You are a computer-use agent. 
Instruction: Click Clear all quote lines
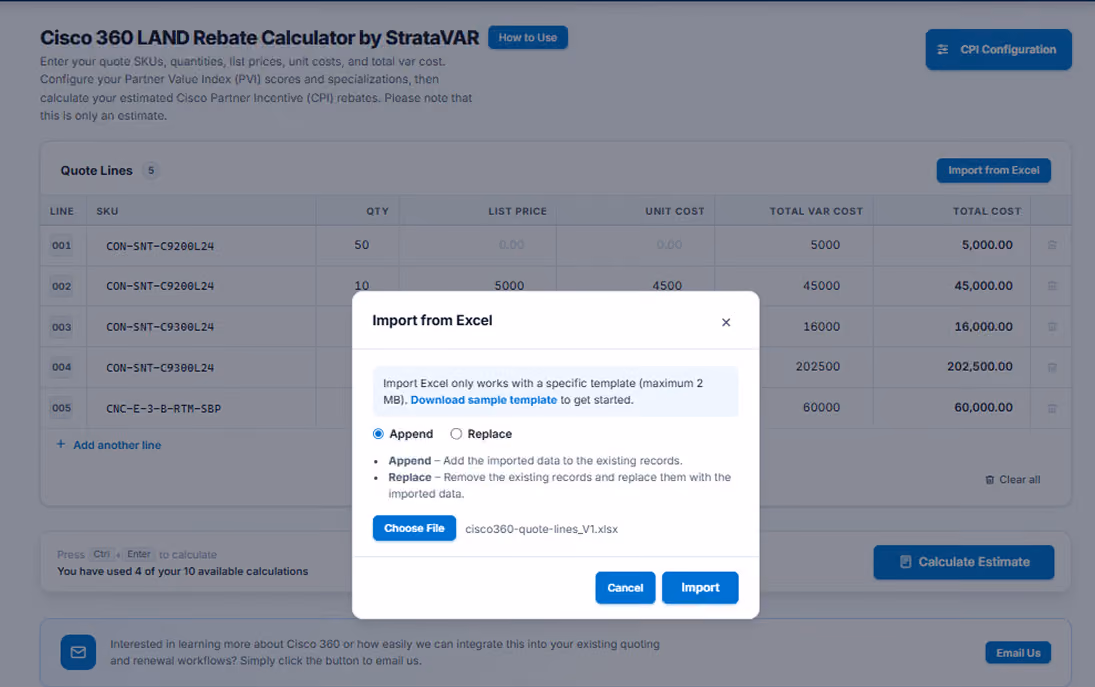click(1012, 480)
